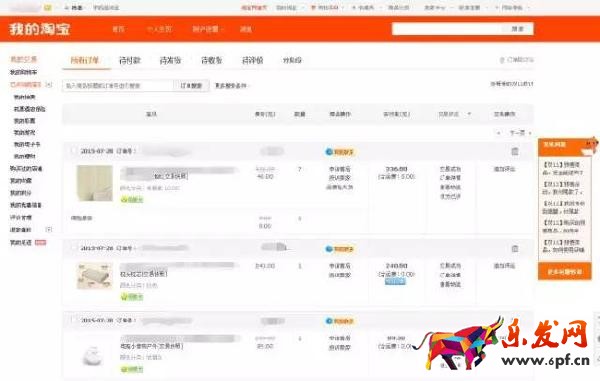The width and height of the screenshot is (600, 381).
Task: Open 订单回收站 link at top right
Action: 517,60
